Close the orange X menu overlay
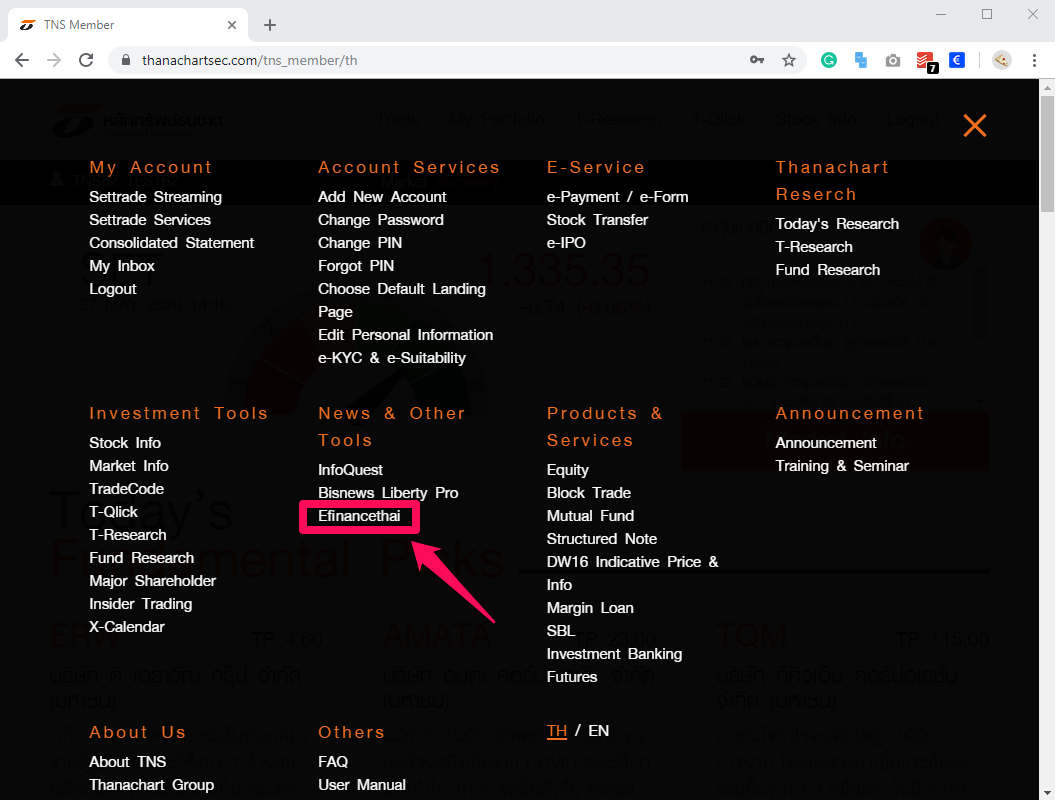 pyautogui.click(x=974, y=125)
